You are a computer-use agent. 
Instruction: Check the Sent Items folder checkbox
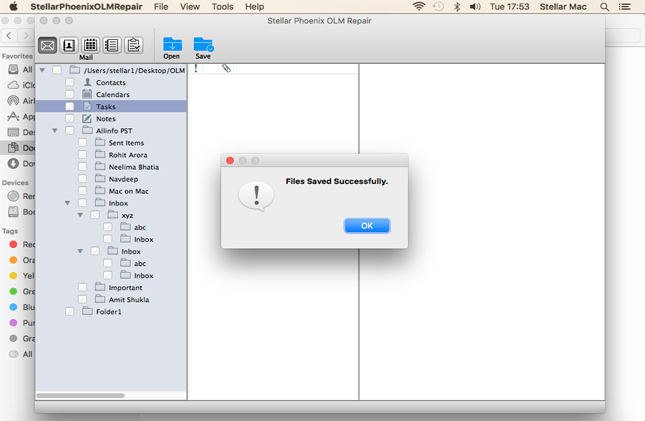coord(83,143)
